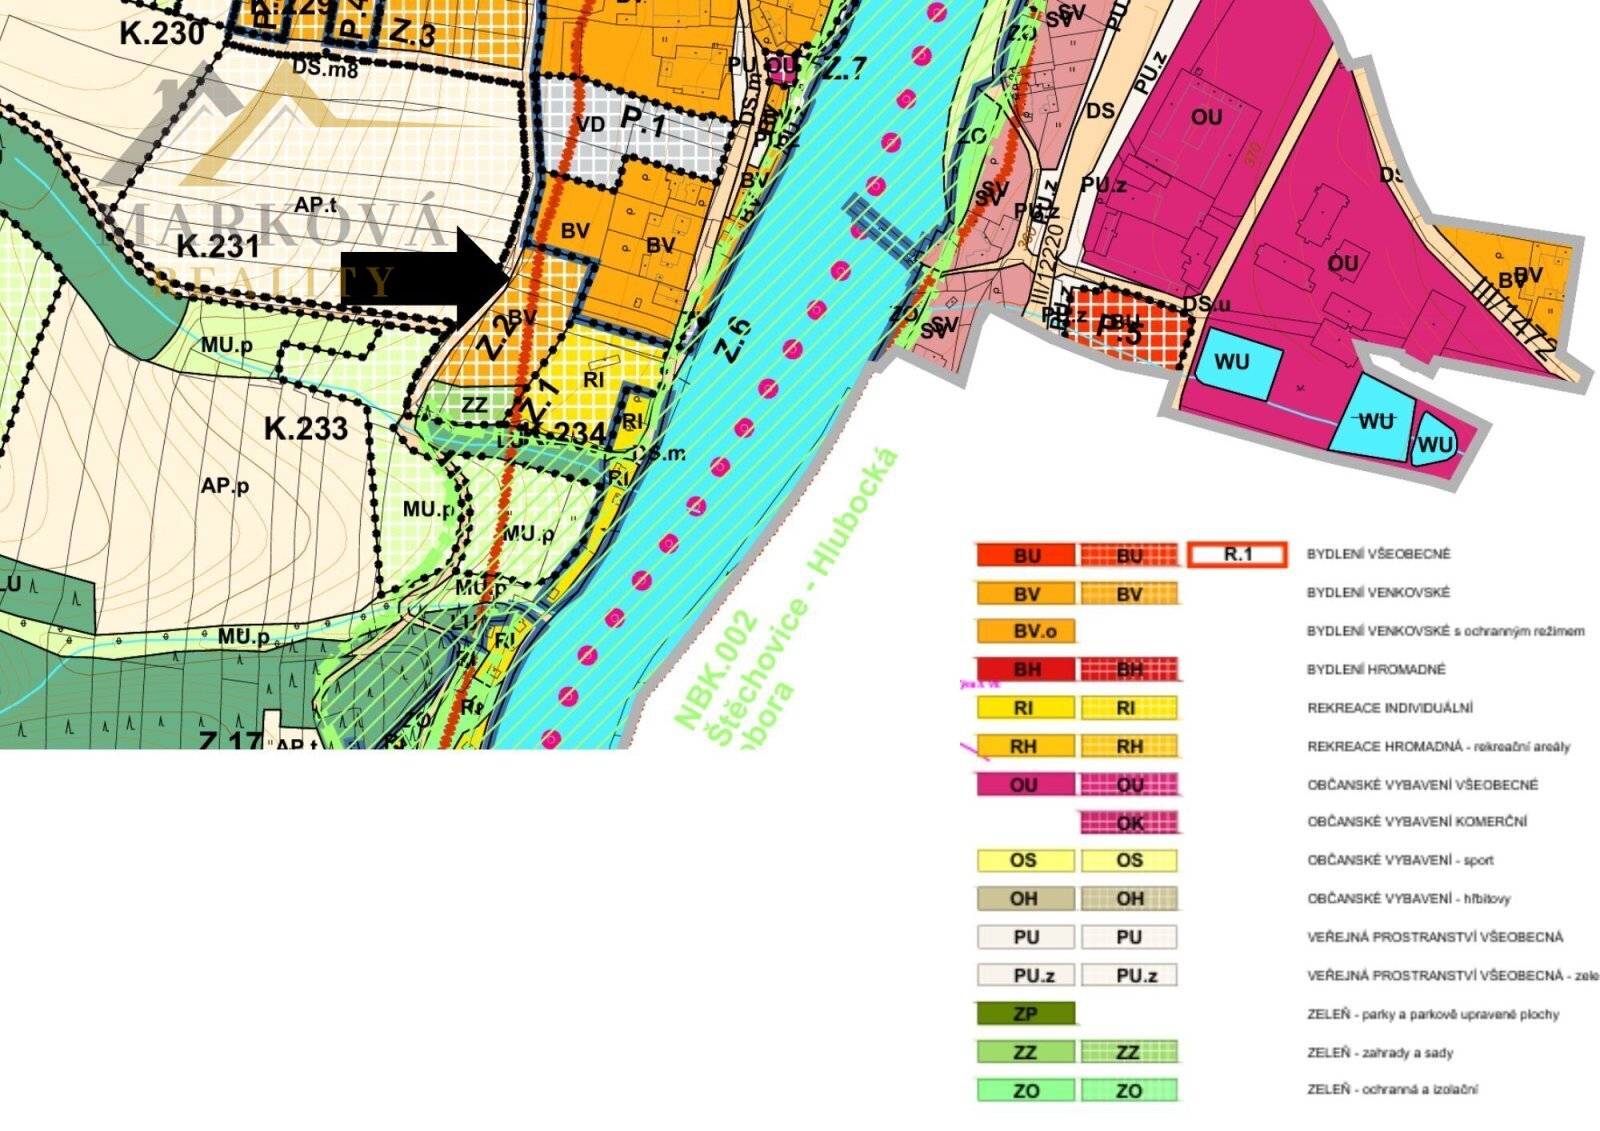The image size is (1600, 1131).
Task: Select the solid OH cemetery legend swatch
Action: click(x=1026, y=898)
